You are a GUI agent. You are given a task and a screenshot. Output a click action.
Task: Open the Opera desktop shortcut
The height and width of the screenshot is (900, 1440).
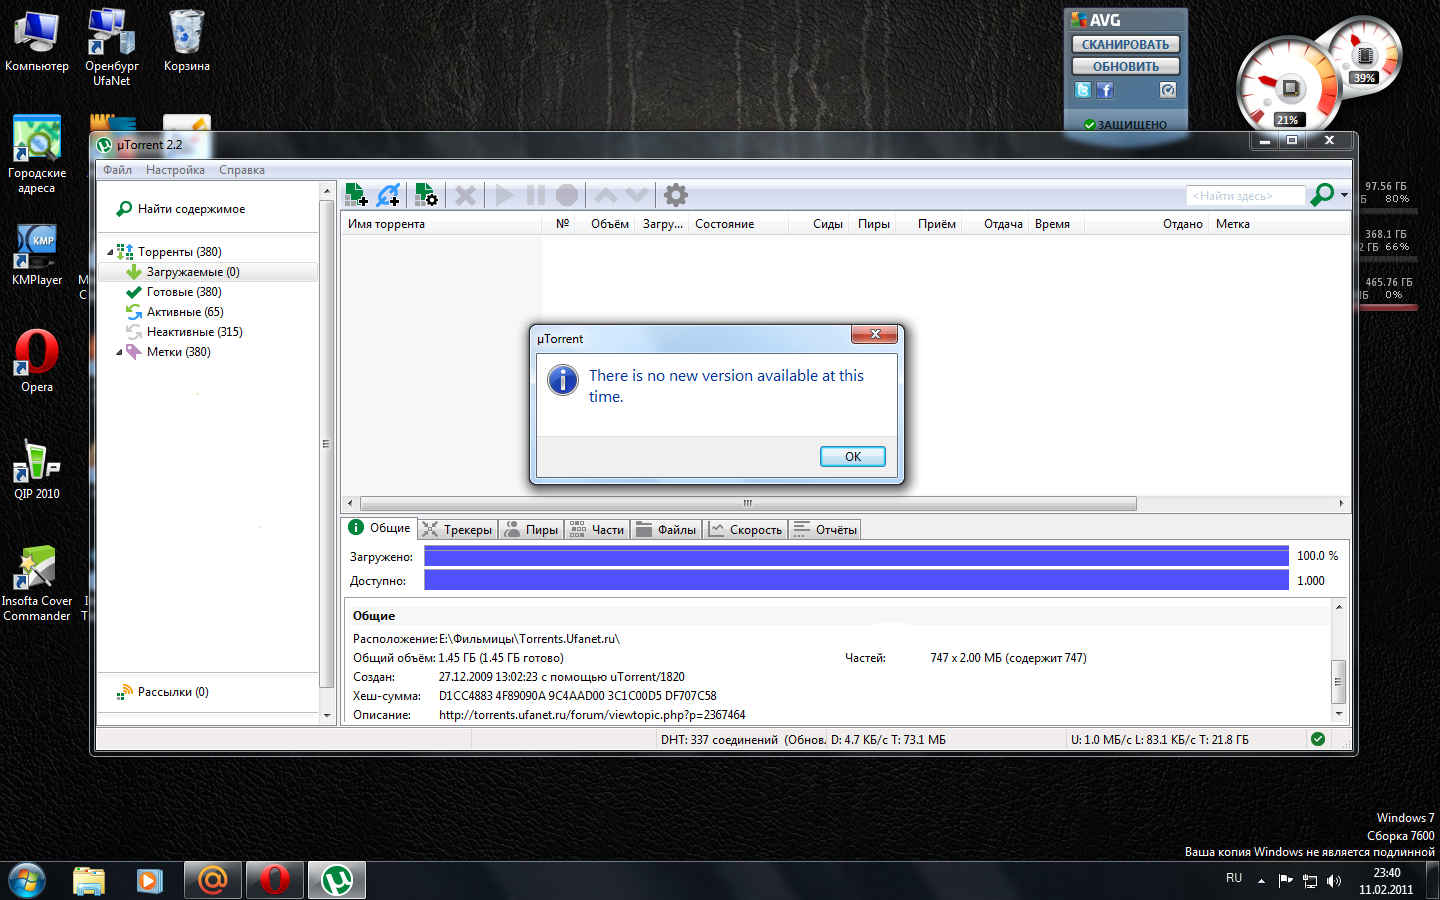tap(37, 360)
